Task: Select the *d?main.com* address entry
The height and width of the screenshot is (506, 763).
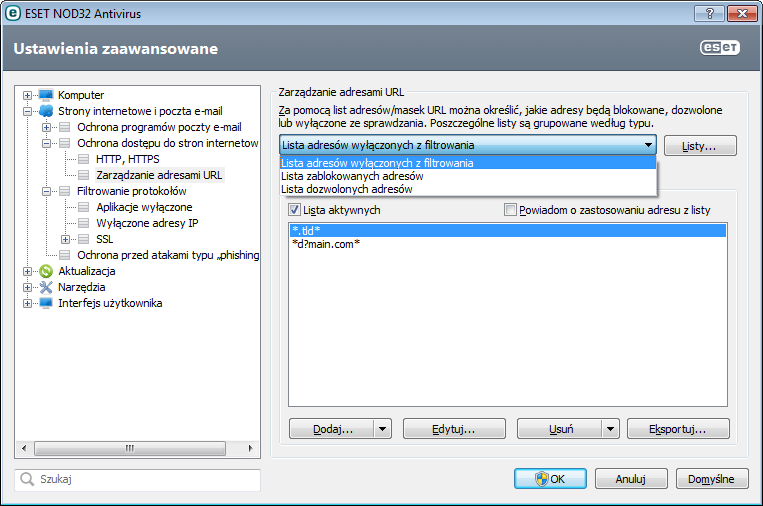Action: click(x=508, y=244)
